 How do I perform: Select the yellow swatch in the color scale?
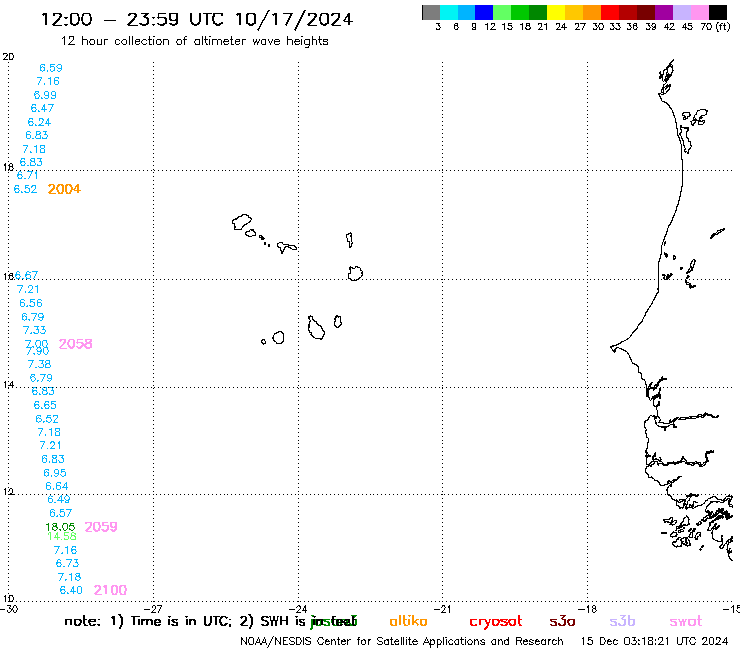(556, 12)
